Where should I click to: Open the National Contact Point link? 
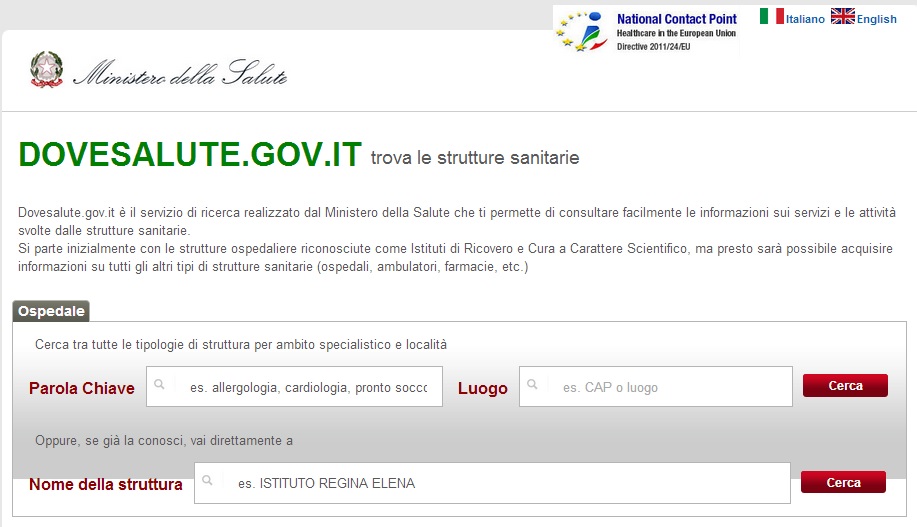[x=676, y=19]
